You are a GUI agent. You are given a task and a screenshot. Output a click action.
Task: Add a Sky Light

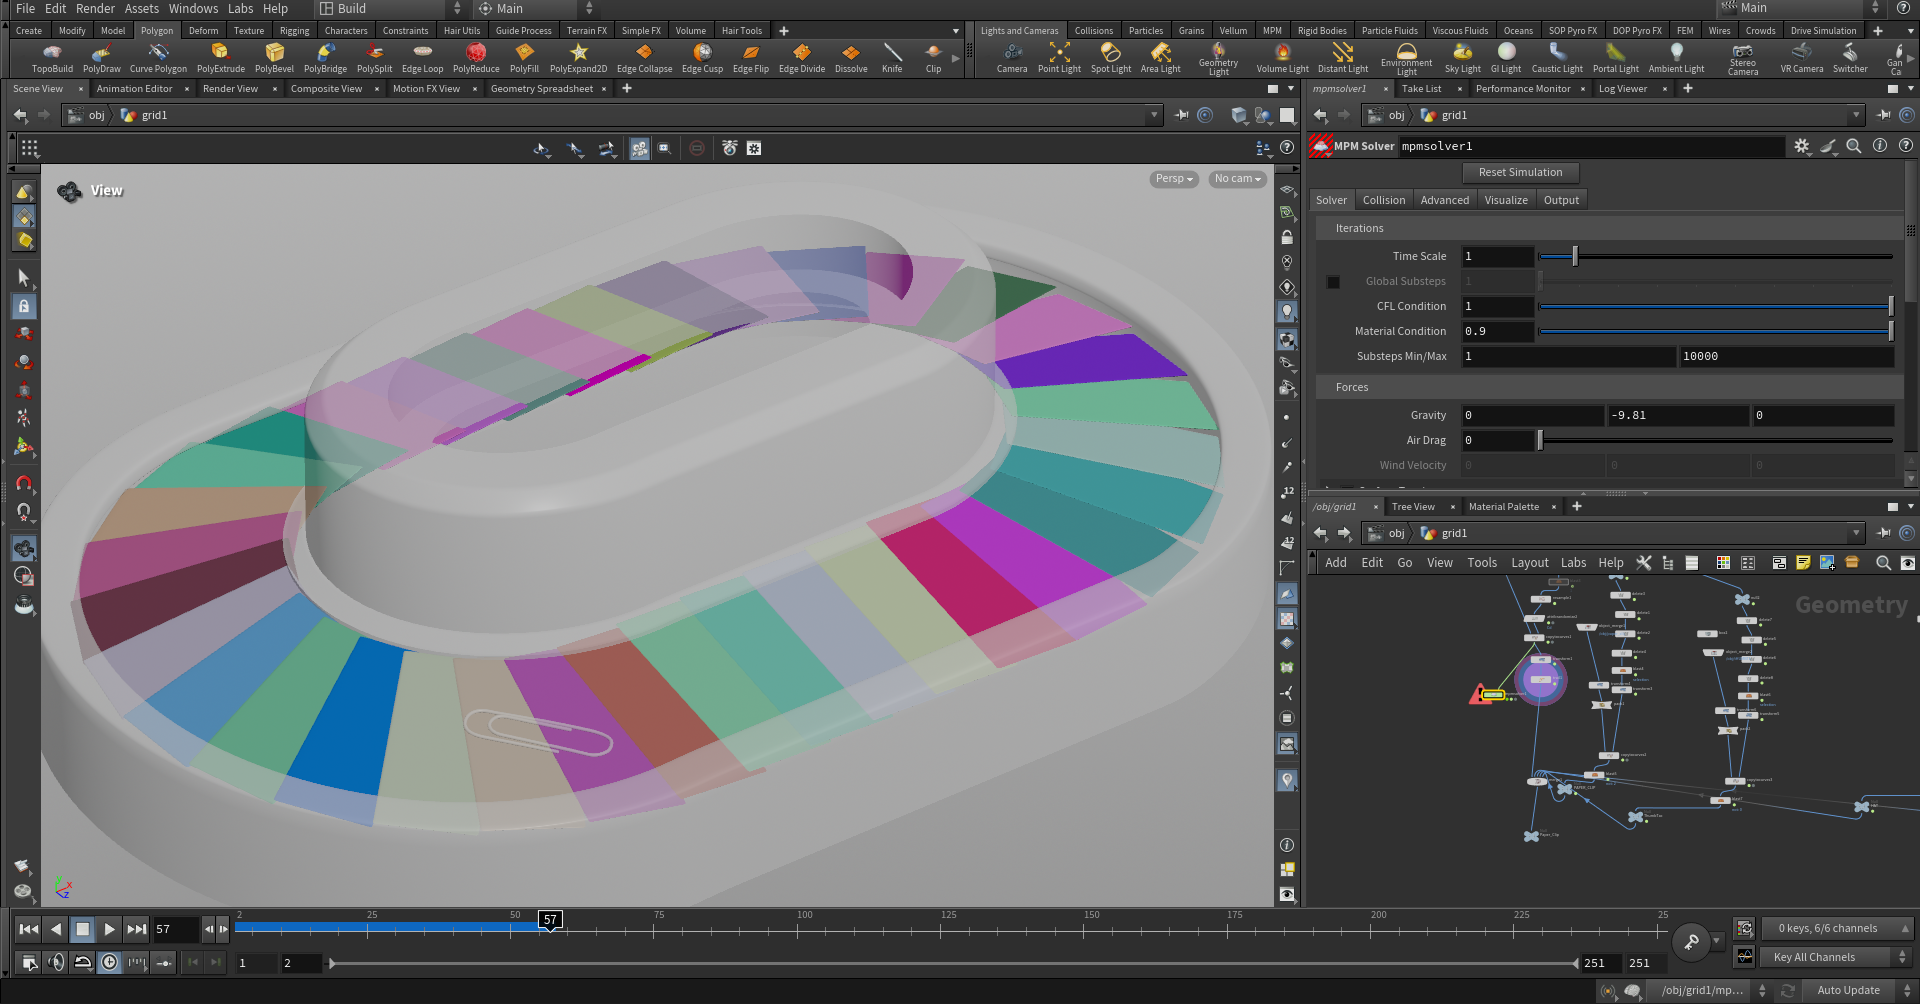pyautogui.click(x=1463, y=58)
